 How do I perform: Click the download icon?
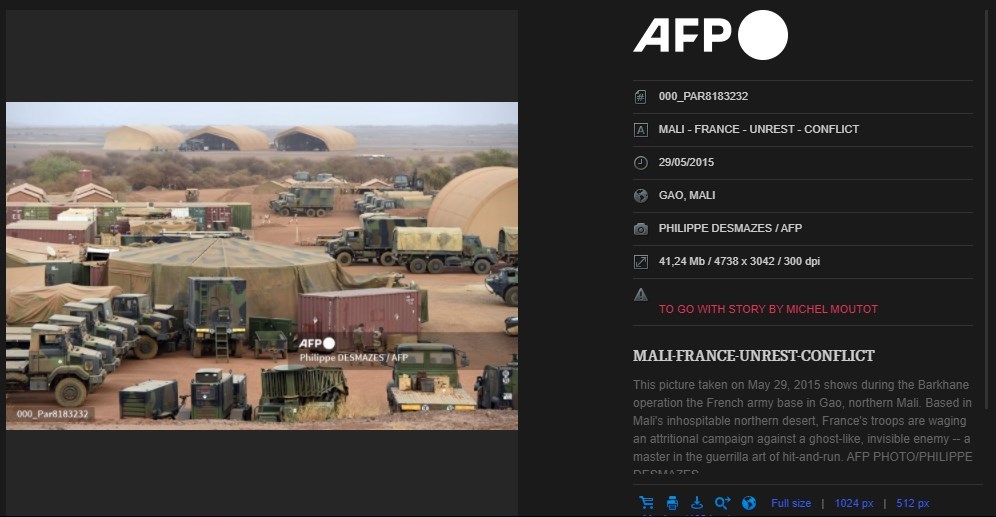coord(697,503)
